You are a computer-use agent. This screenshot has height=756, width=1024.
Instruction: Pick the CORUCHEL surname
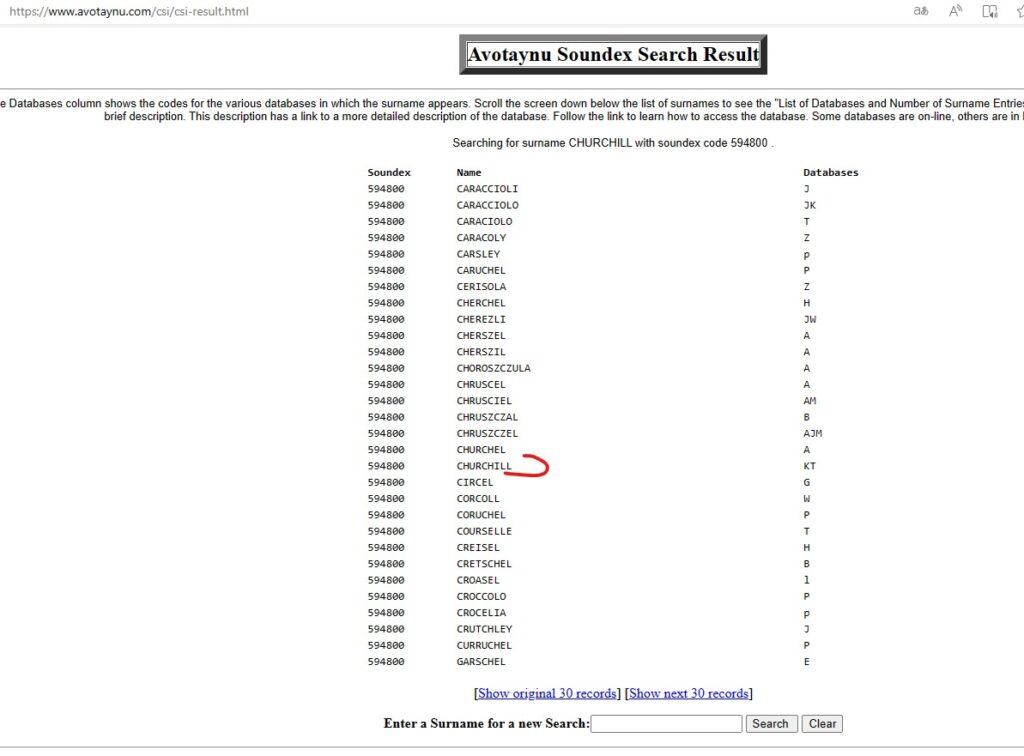[x=481, y=515]
